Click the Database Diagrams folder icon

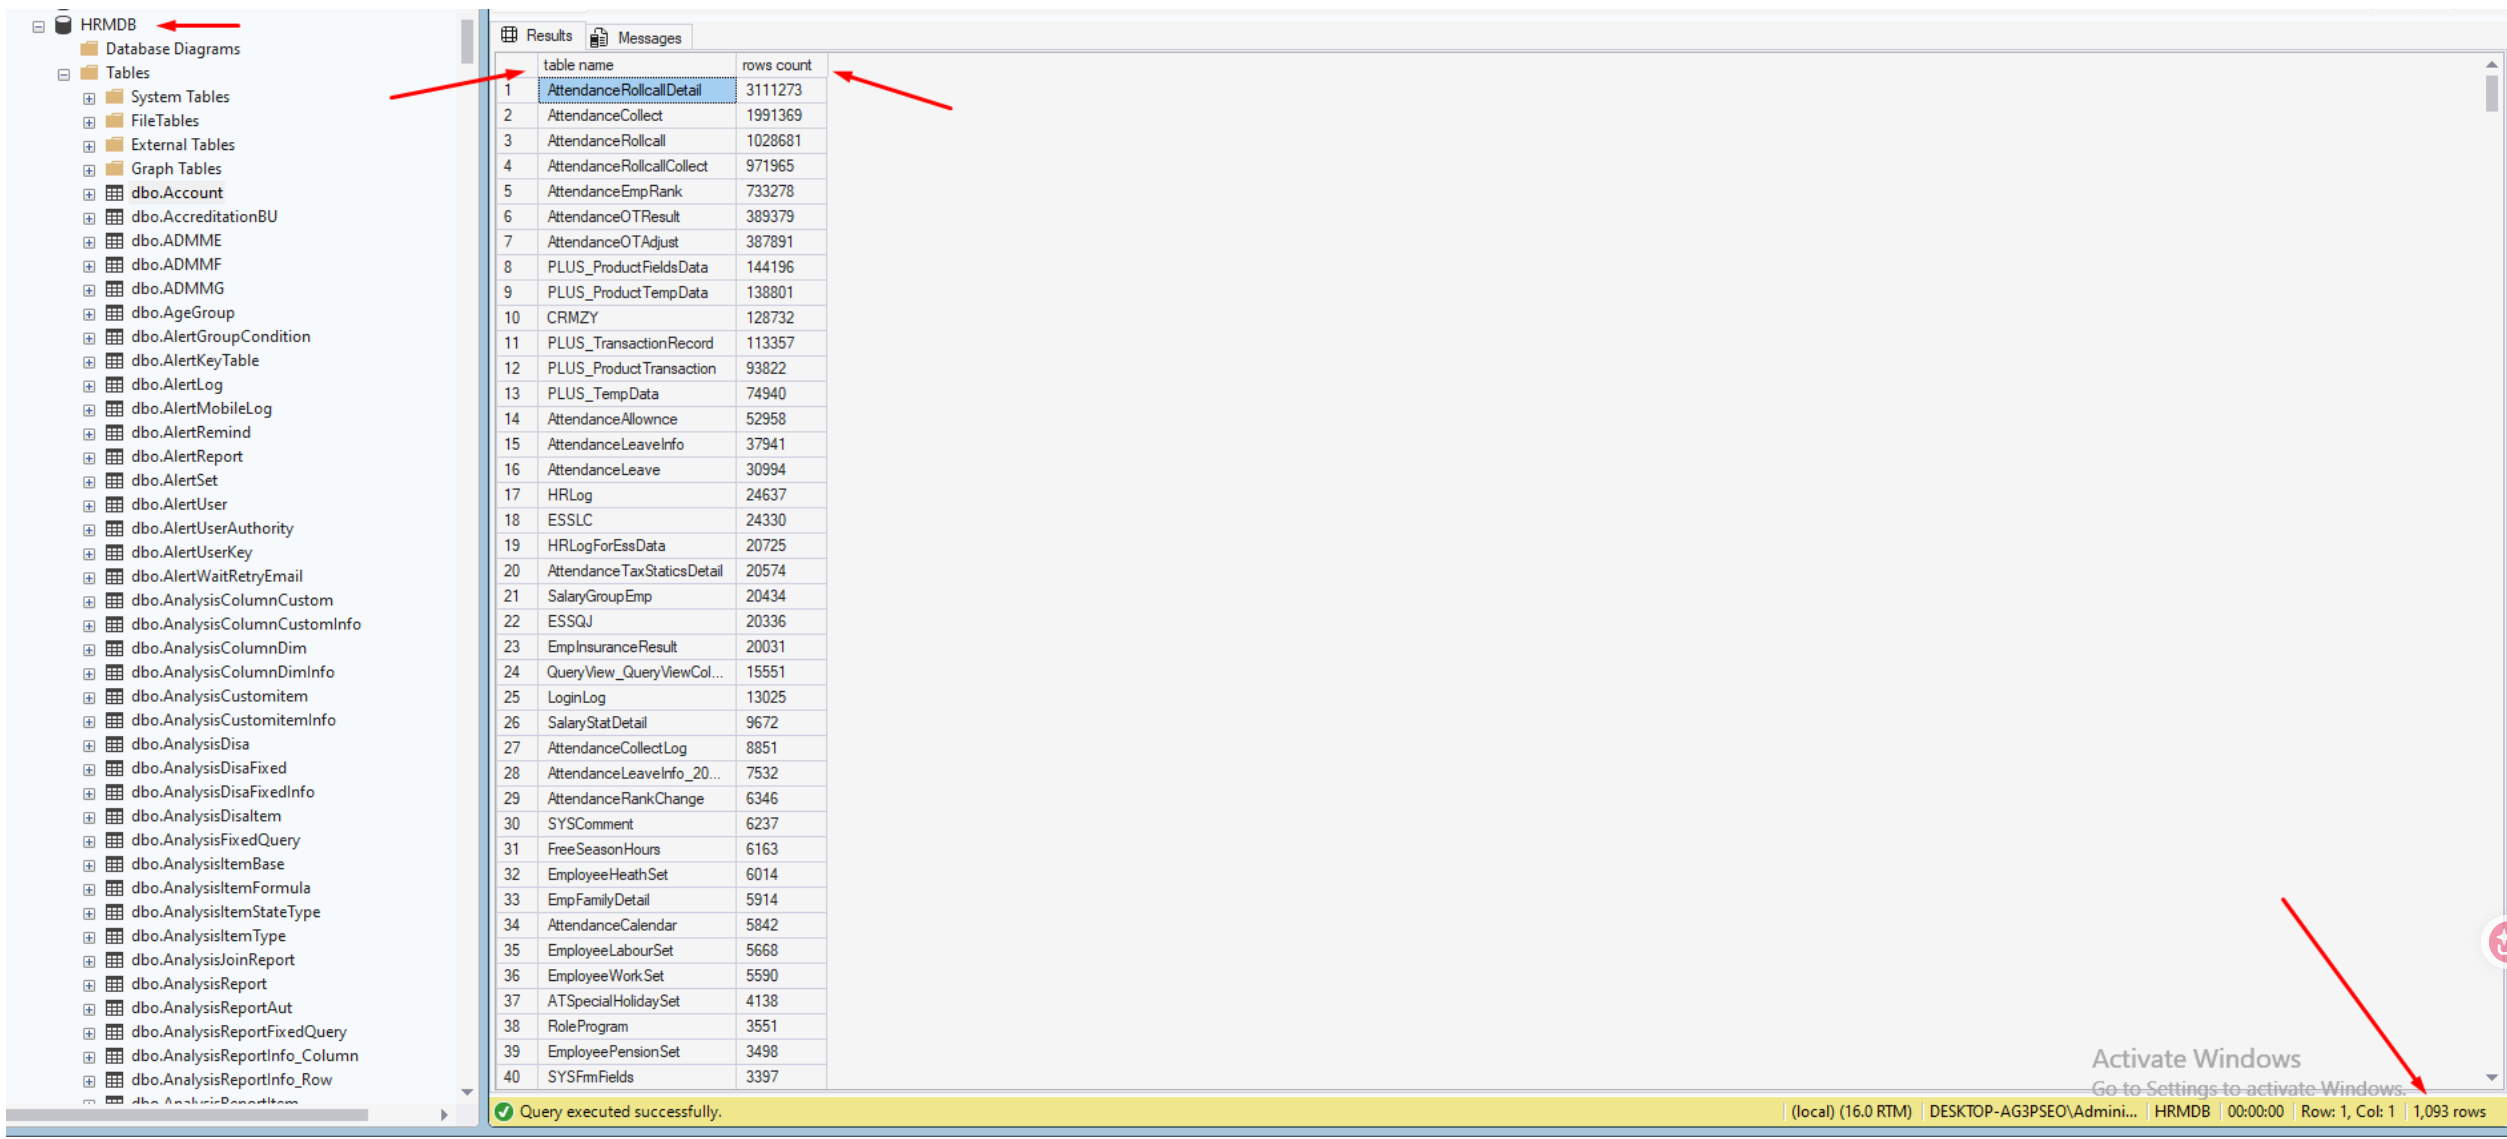coord(89,48)
